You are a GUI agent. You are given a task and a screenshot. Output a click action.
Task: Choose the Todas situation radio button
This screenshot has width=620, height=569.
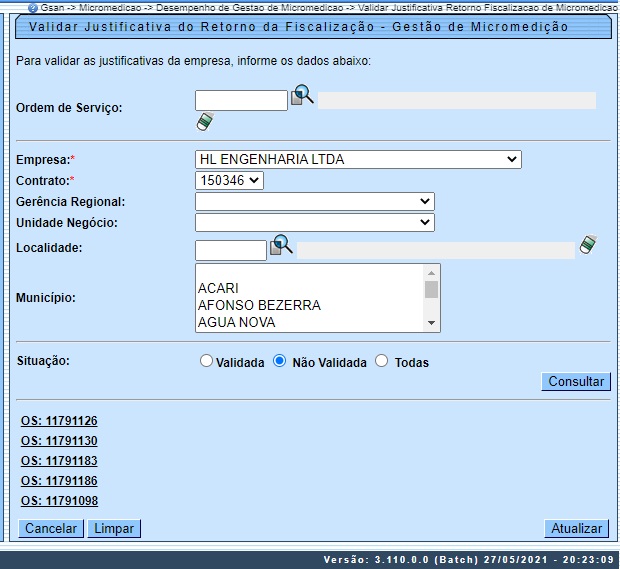(x=381, y=361)
